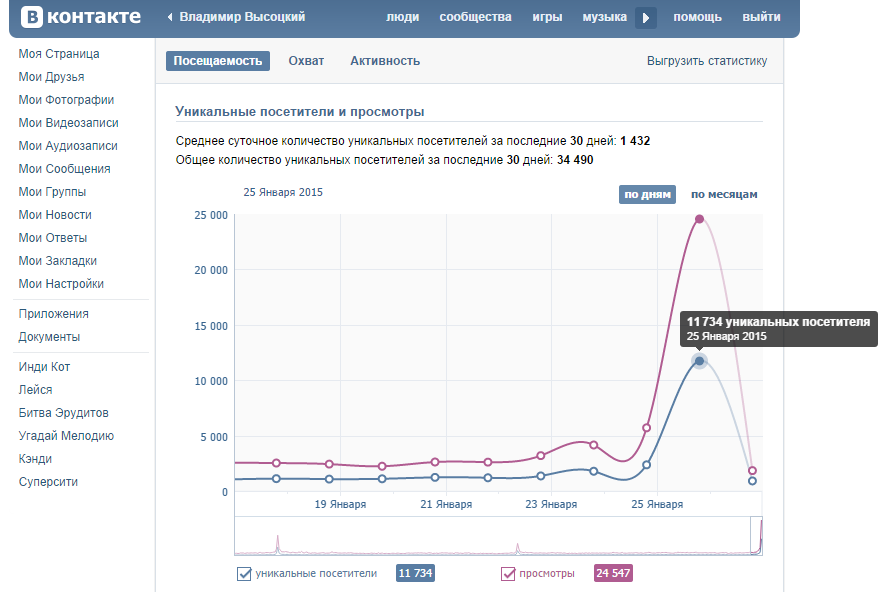This screenshot has height=592, width=883.
Task: Click the blue 11 734 value badge
Action: point(416,573)
